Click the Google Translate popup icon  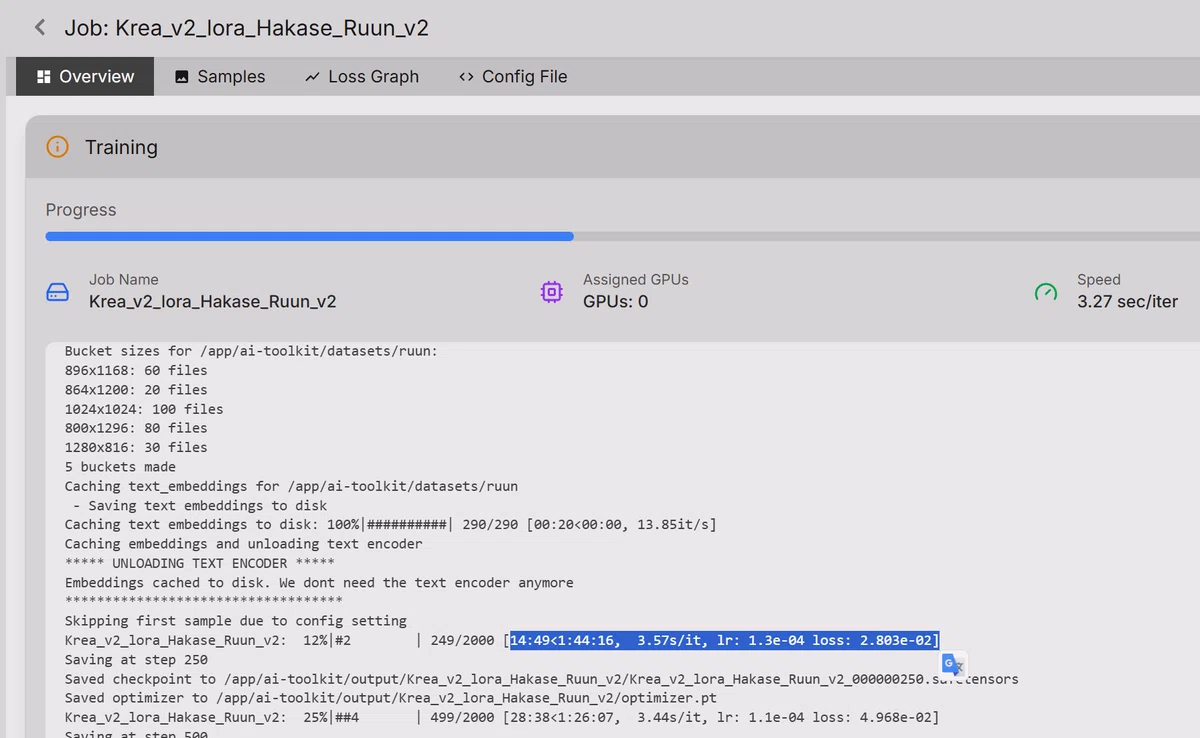coord(953,665)
